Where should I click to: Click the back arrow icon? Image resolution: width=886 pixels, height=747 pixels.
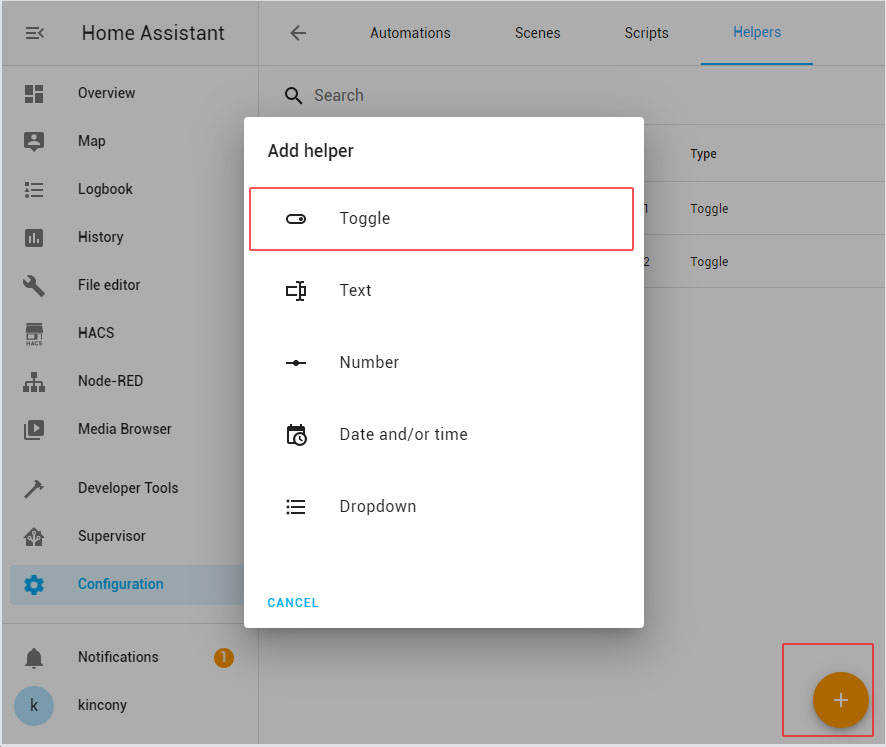(297, 33)
